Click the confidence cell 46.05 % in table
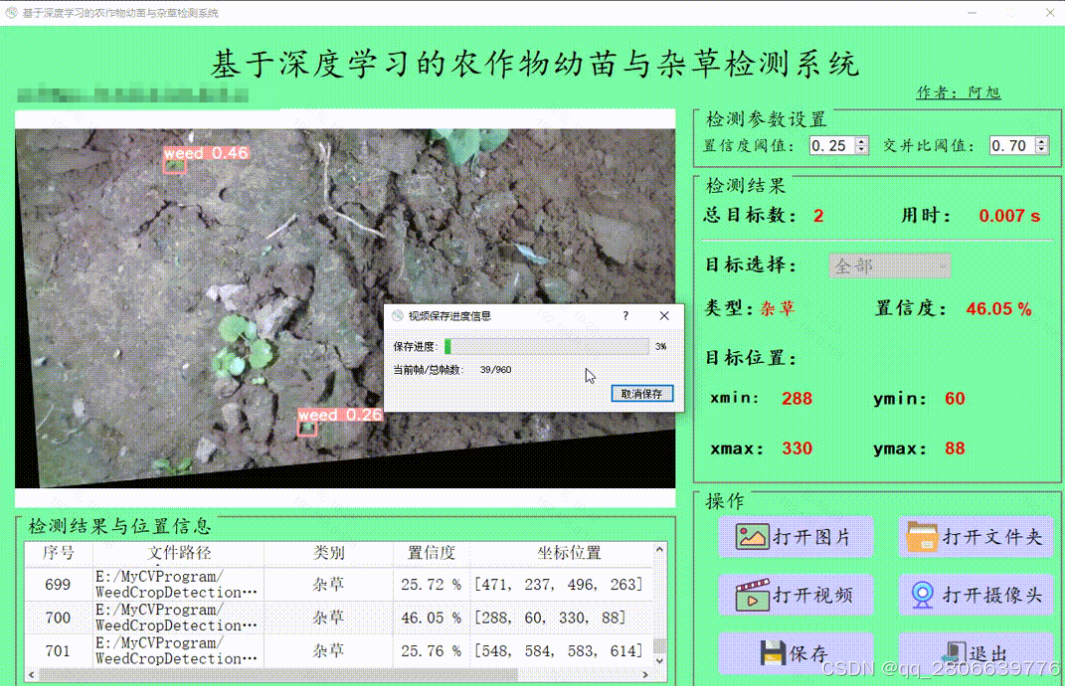 (x=431, y=617)
